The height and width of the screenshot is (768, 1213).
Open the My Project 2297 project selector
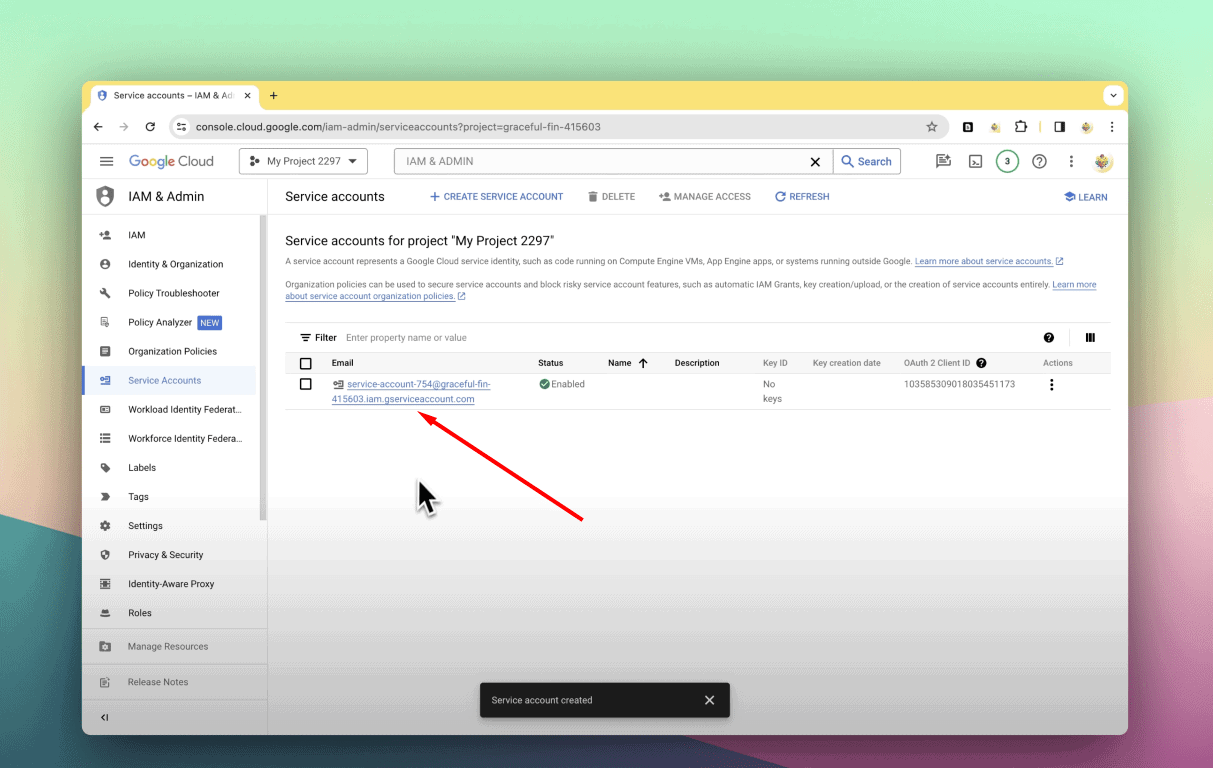[303, 161]
